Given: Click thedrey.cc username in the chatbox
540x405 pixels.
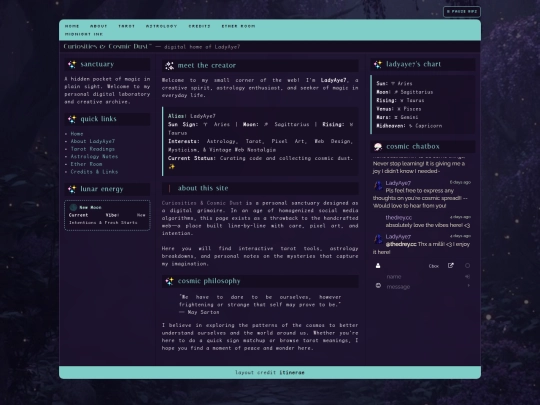Looking at the screenshot, I should coord(398,217).
